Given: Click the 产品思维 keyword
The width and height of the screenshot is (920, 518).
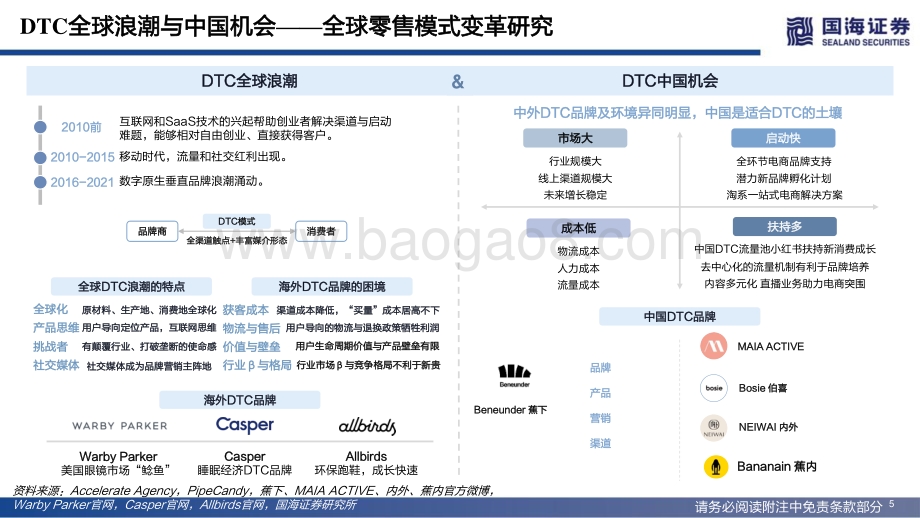Looking at the screenshot, I should pos(56,327).
